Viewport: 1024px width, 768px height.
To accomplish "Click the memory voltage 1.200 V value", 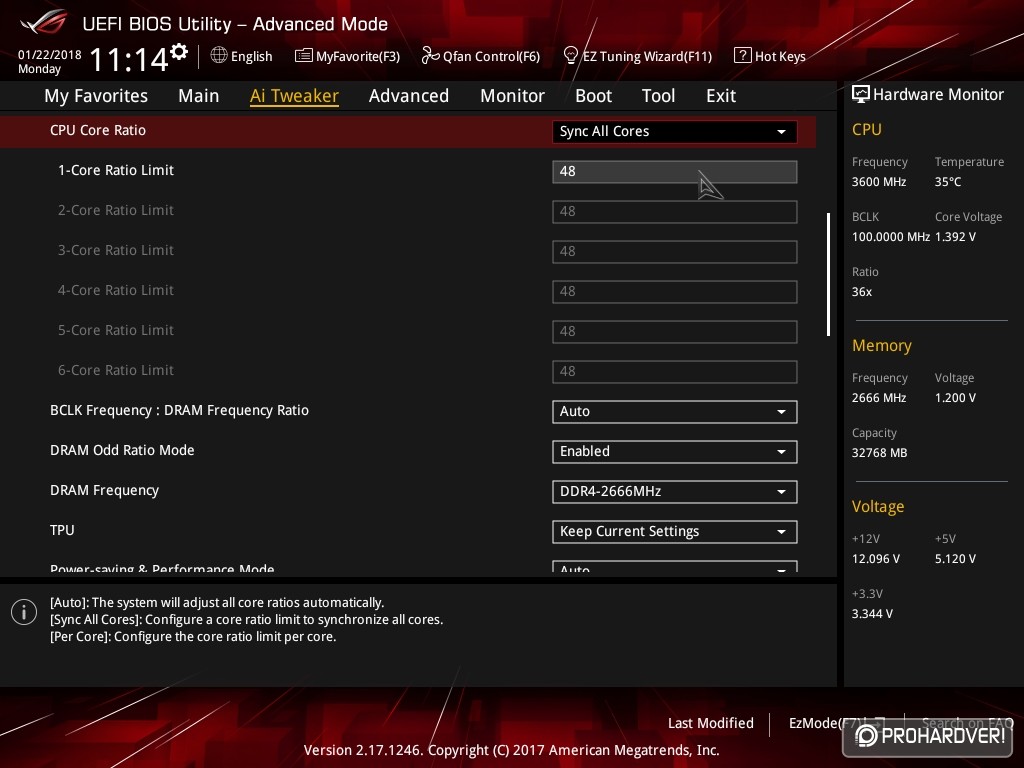I will [x=955, y=398].
